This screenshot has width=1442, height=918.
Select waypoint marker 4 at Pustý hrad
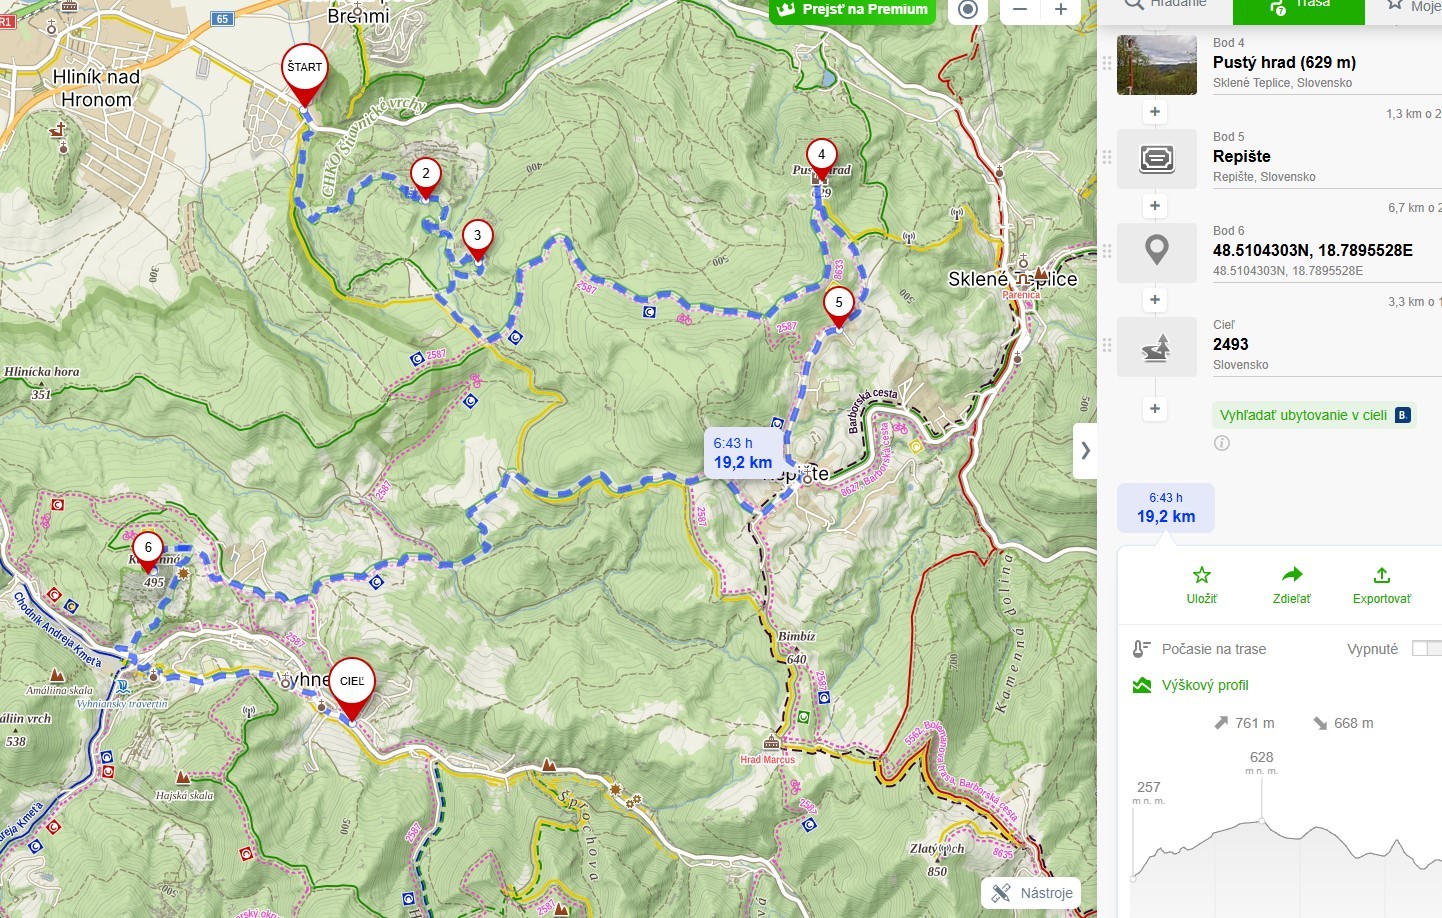(x=821, y=158)
